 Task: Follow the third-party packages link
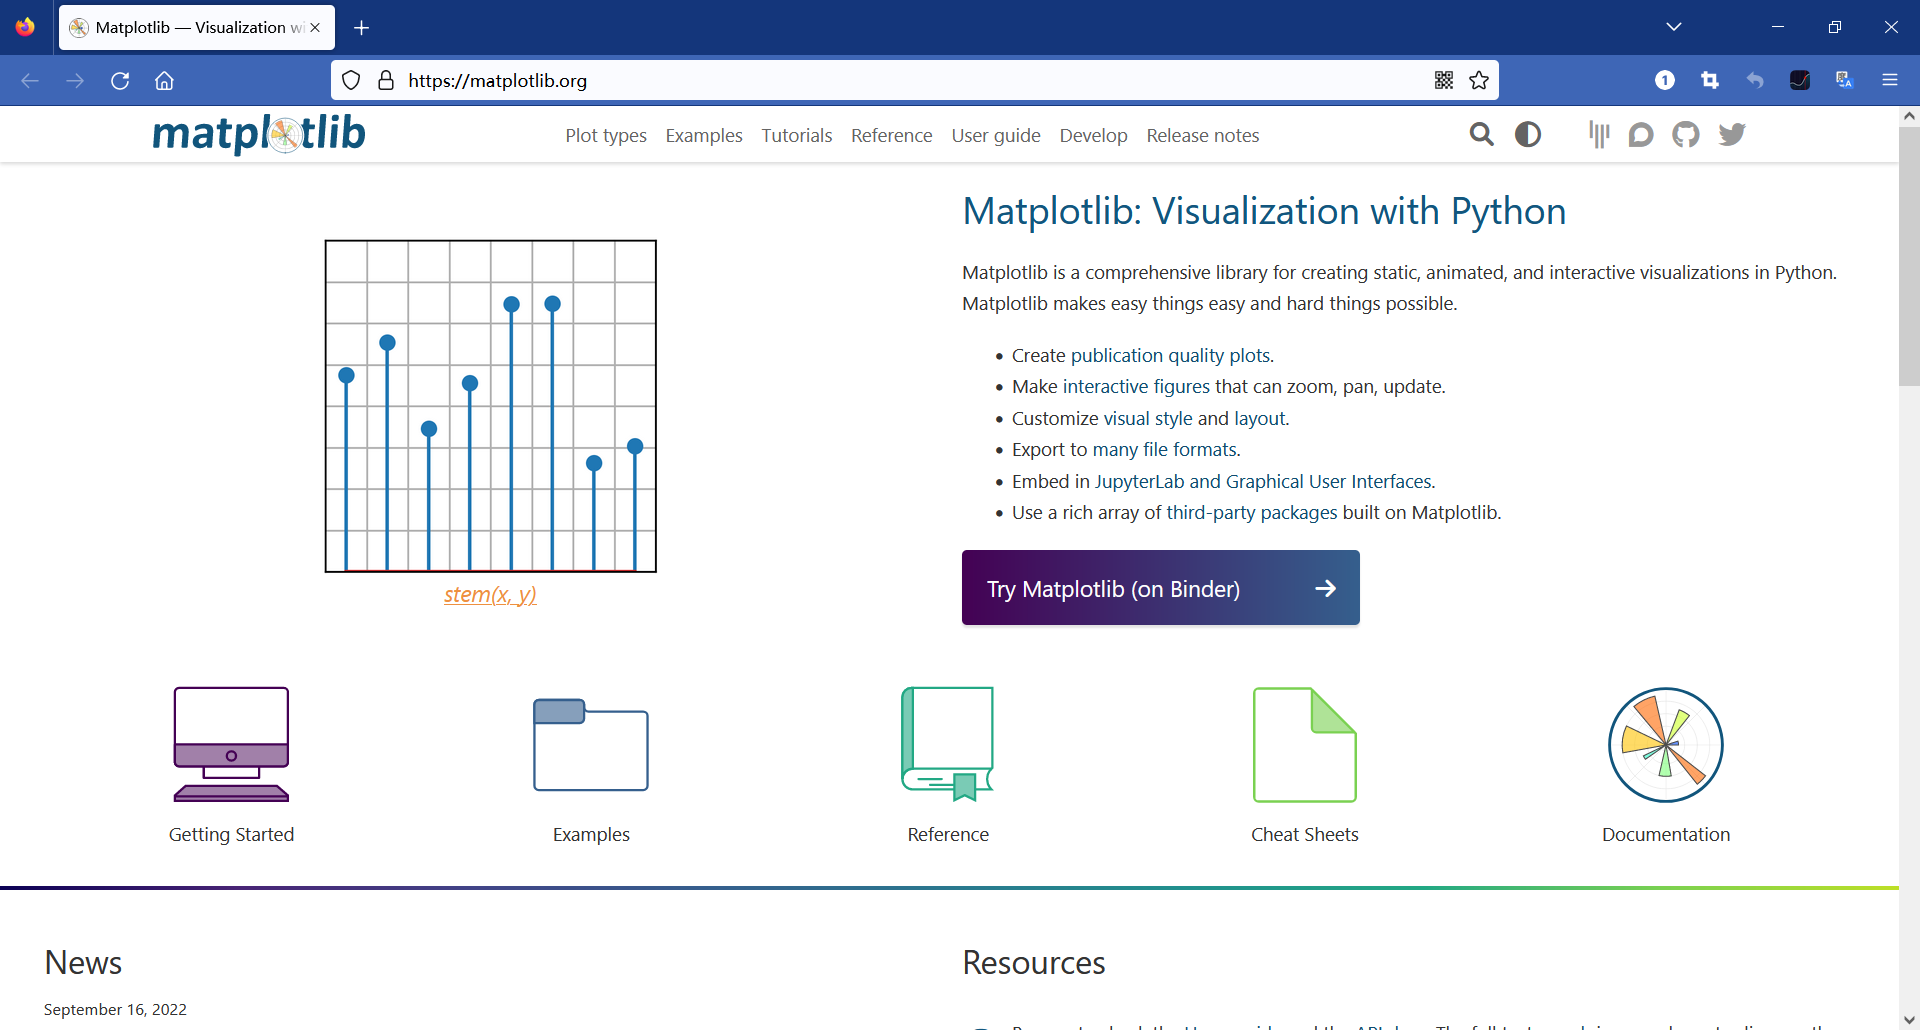1252,513
